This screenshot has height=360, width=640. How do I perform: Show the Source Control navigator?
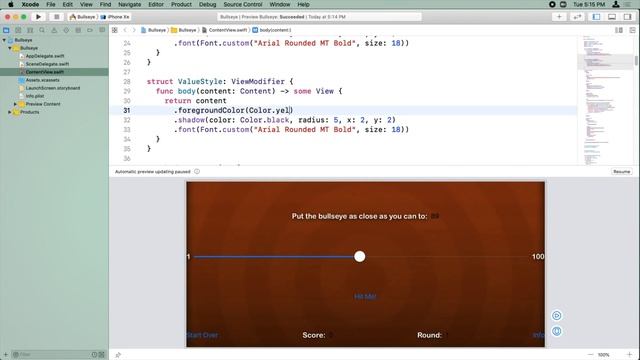pyautogui.click(x=18, y=30)
